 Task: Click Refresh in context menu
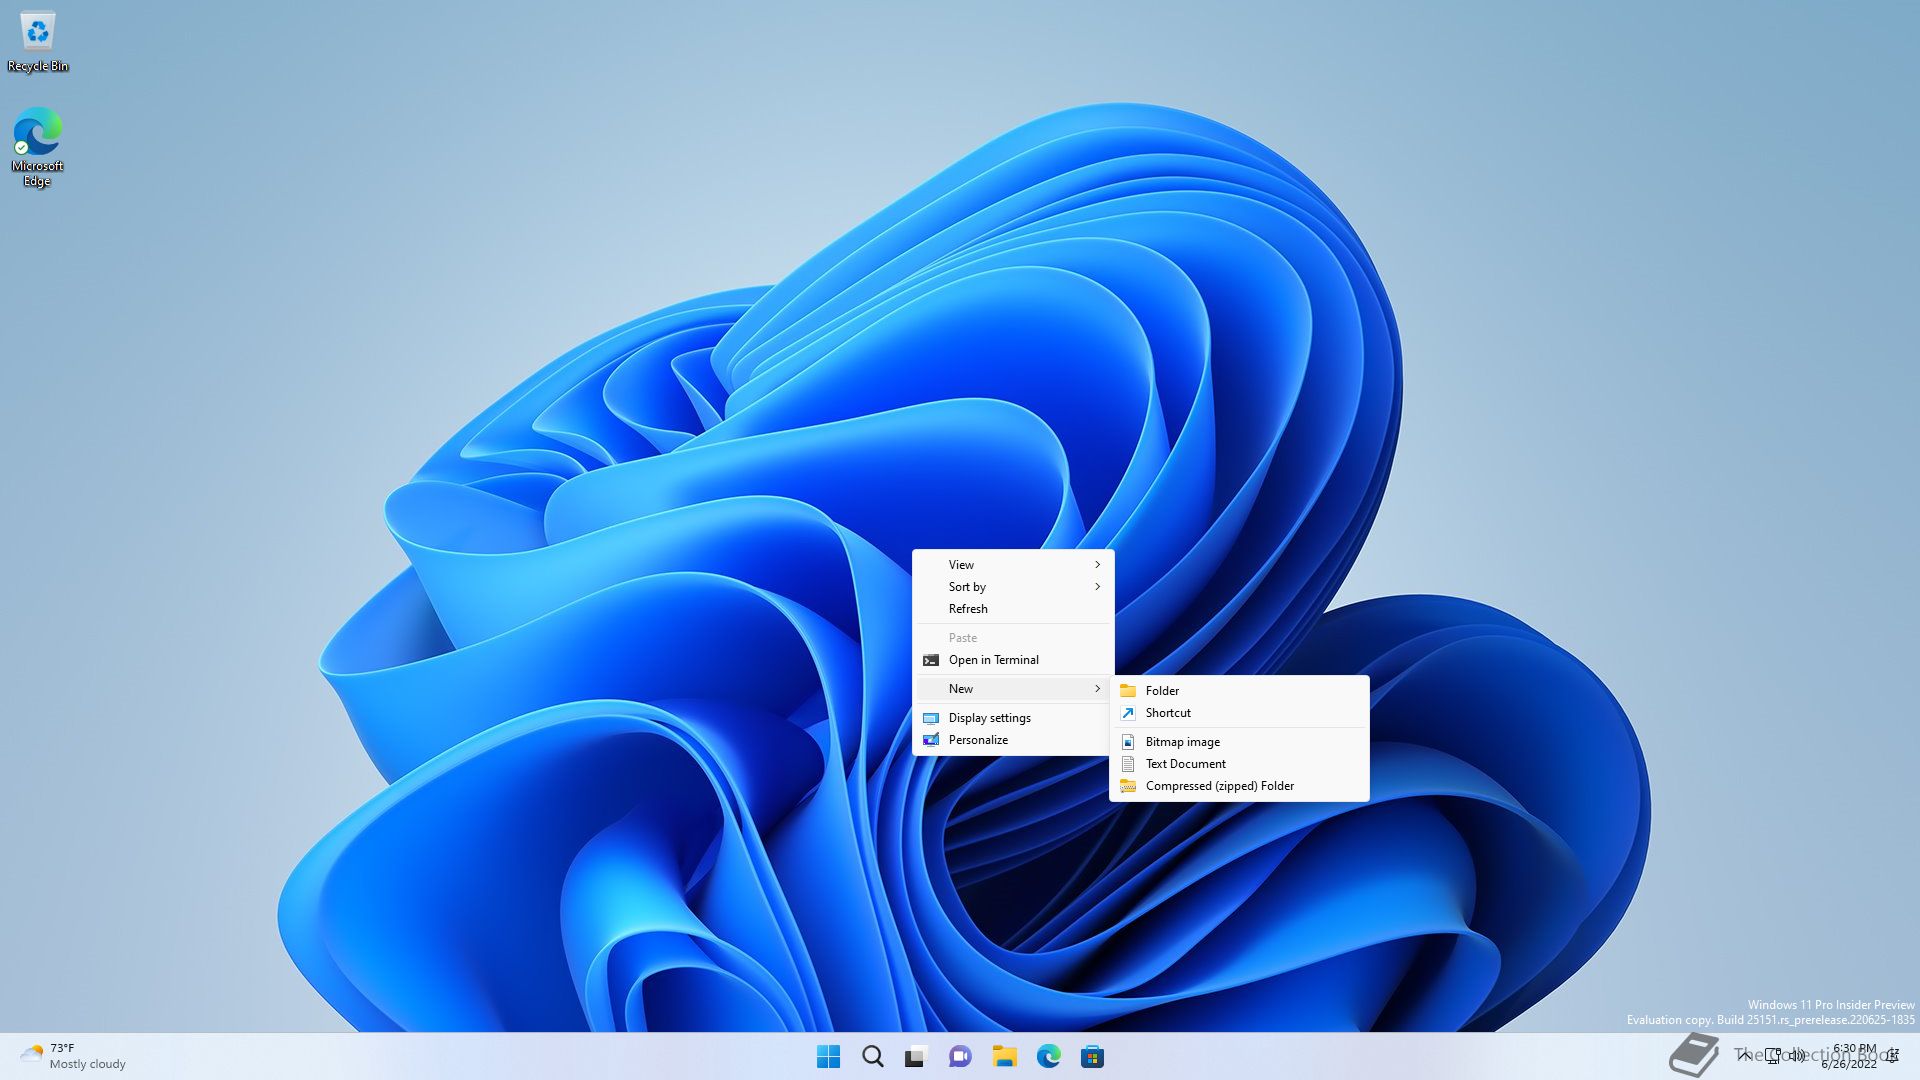coord(1013,609)
